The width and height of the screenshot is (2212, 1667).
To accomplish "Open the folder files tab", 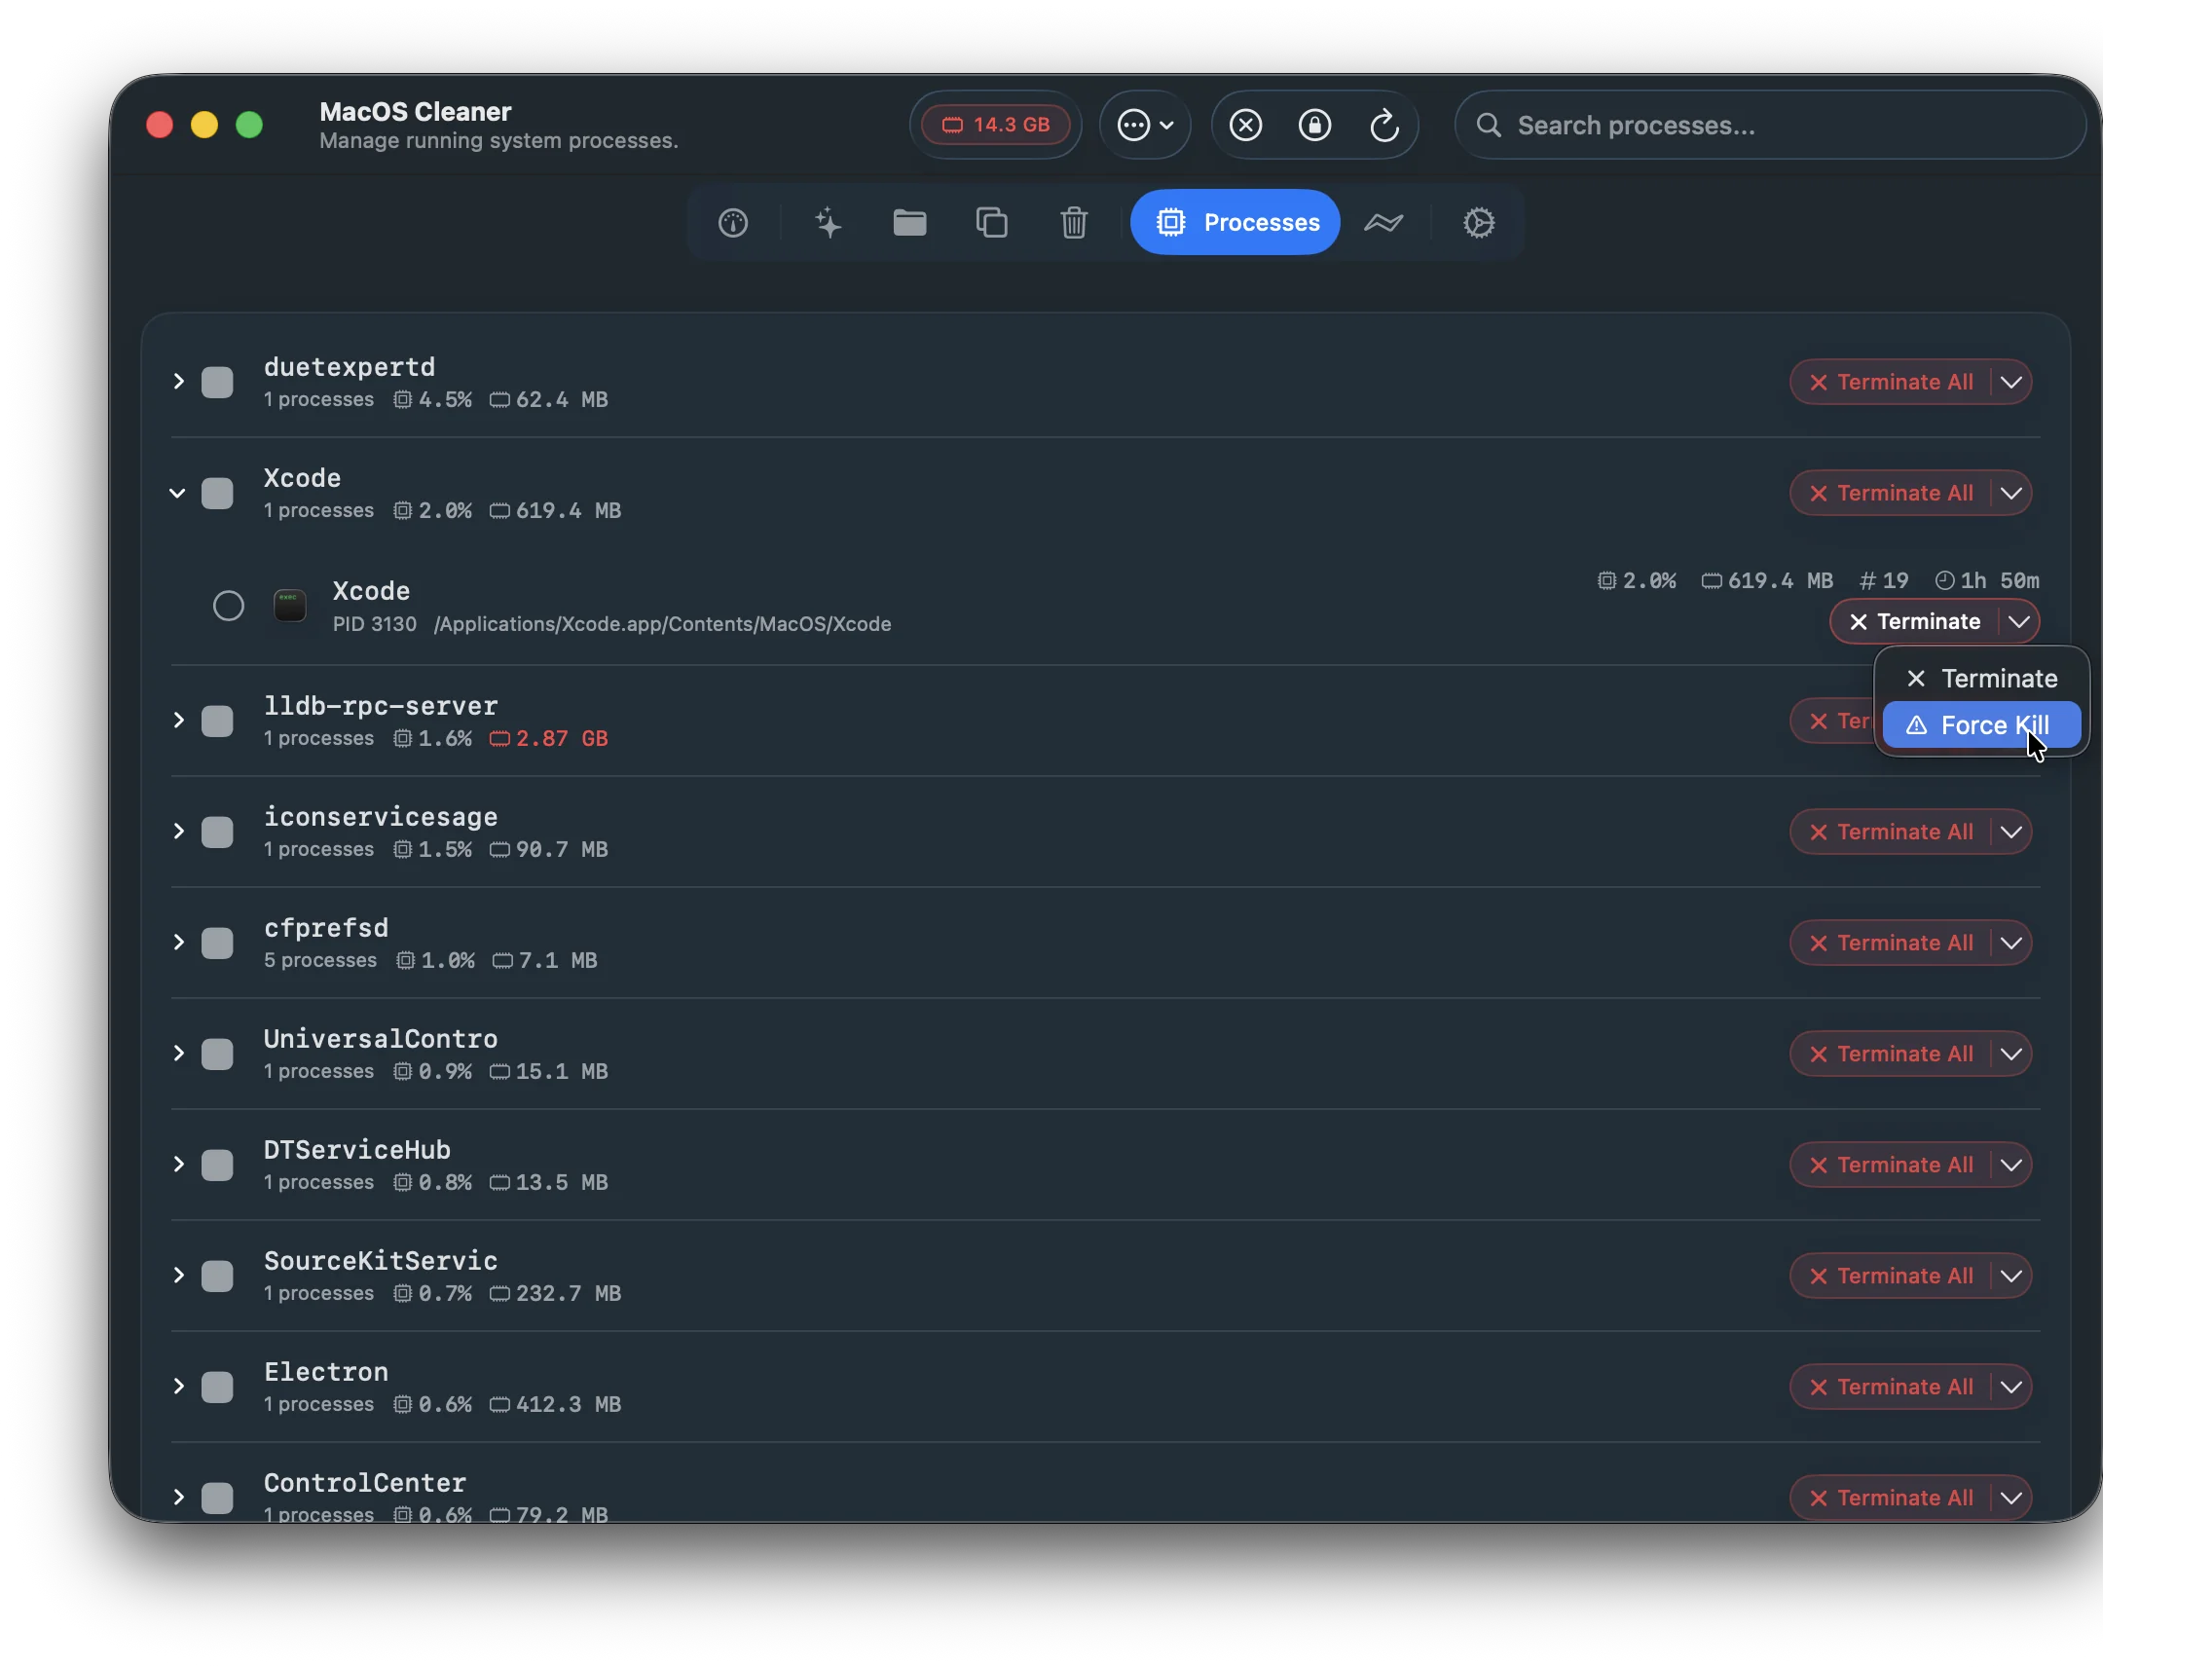I will point(909,222).
